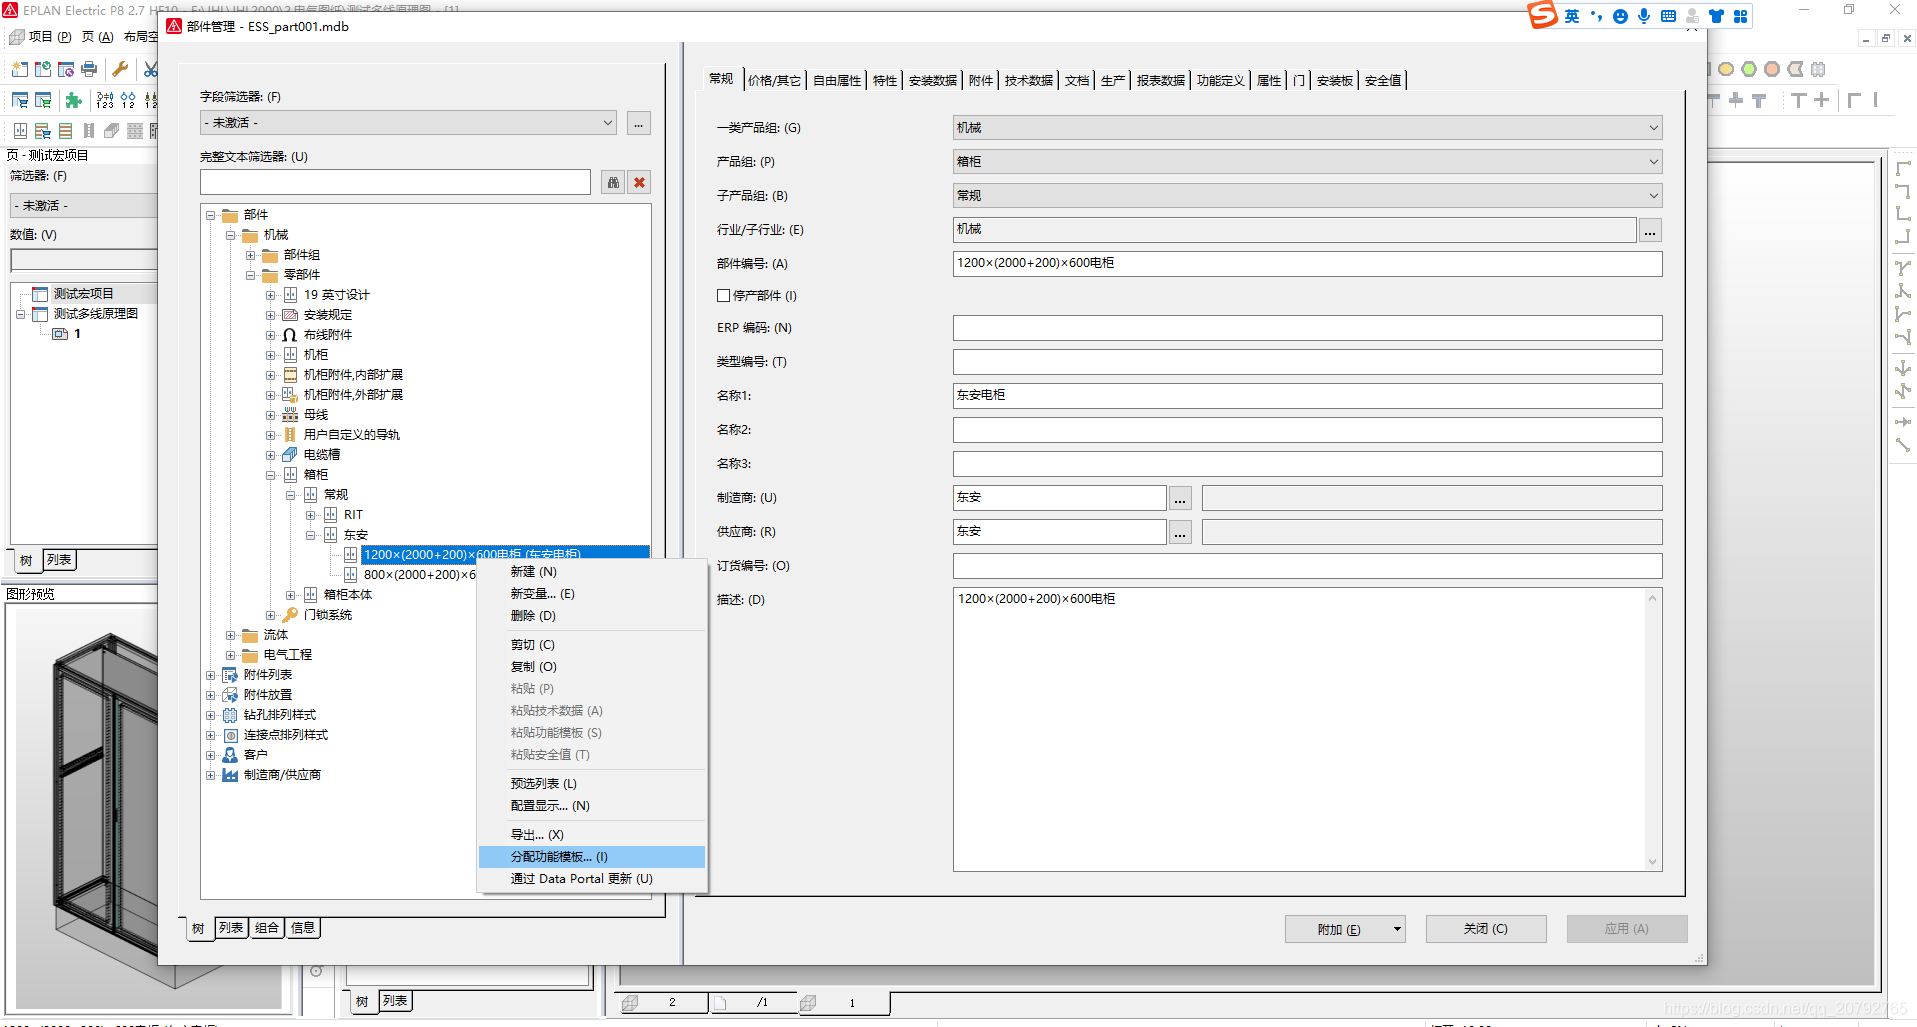Click the microphone icon in IME bar
This screenshot has height=1027, width=1917.
pyautogui.click(x=1644, y=16)
